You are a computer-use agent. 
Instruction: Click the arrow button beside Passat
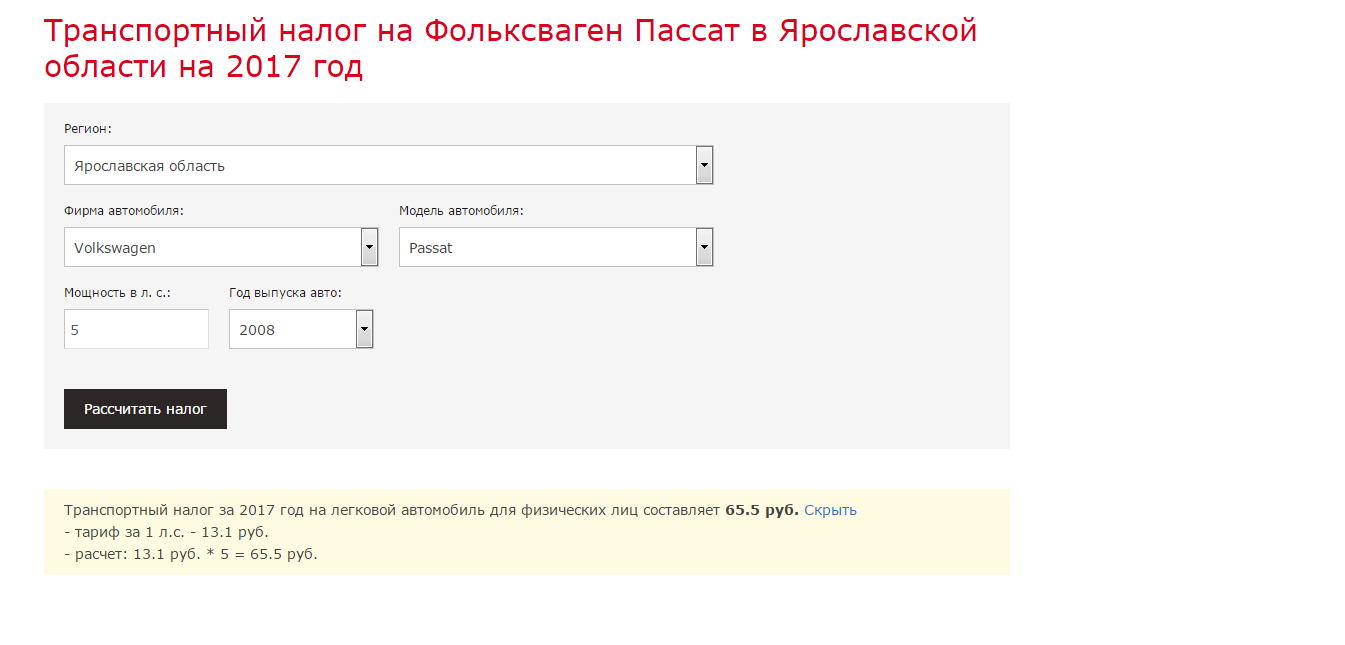(704, 248)
